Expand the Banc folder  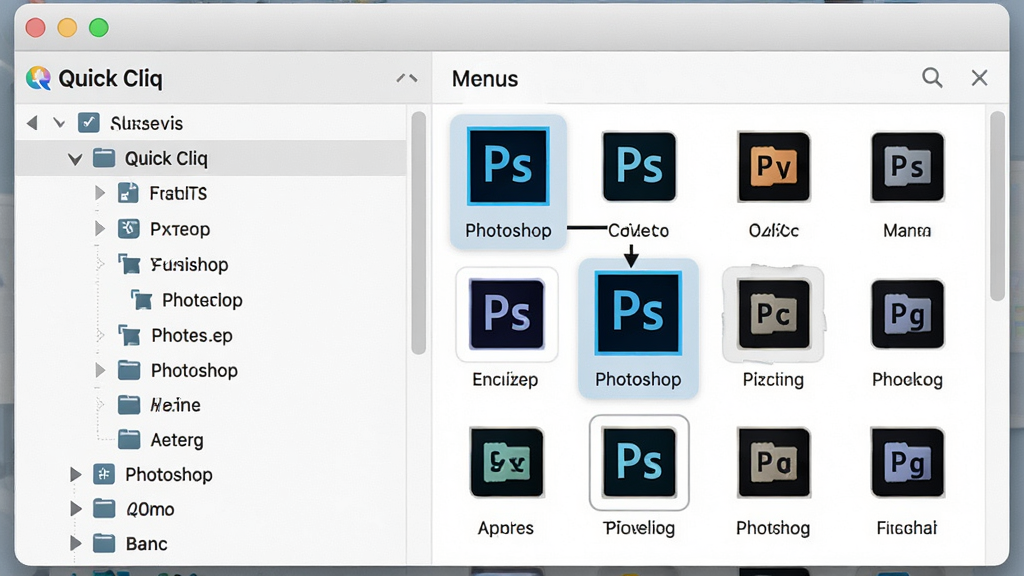pos(75,543)
